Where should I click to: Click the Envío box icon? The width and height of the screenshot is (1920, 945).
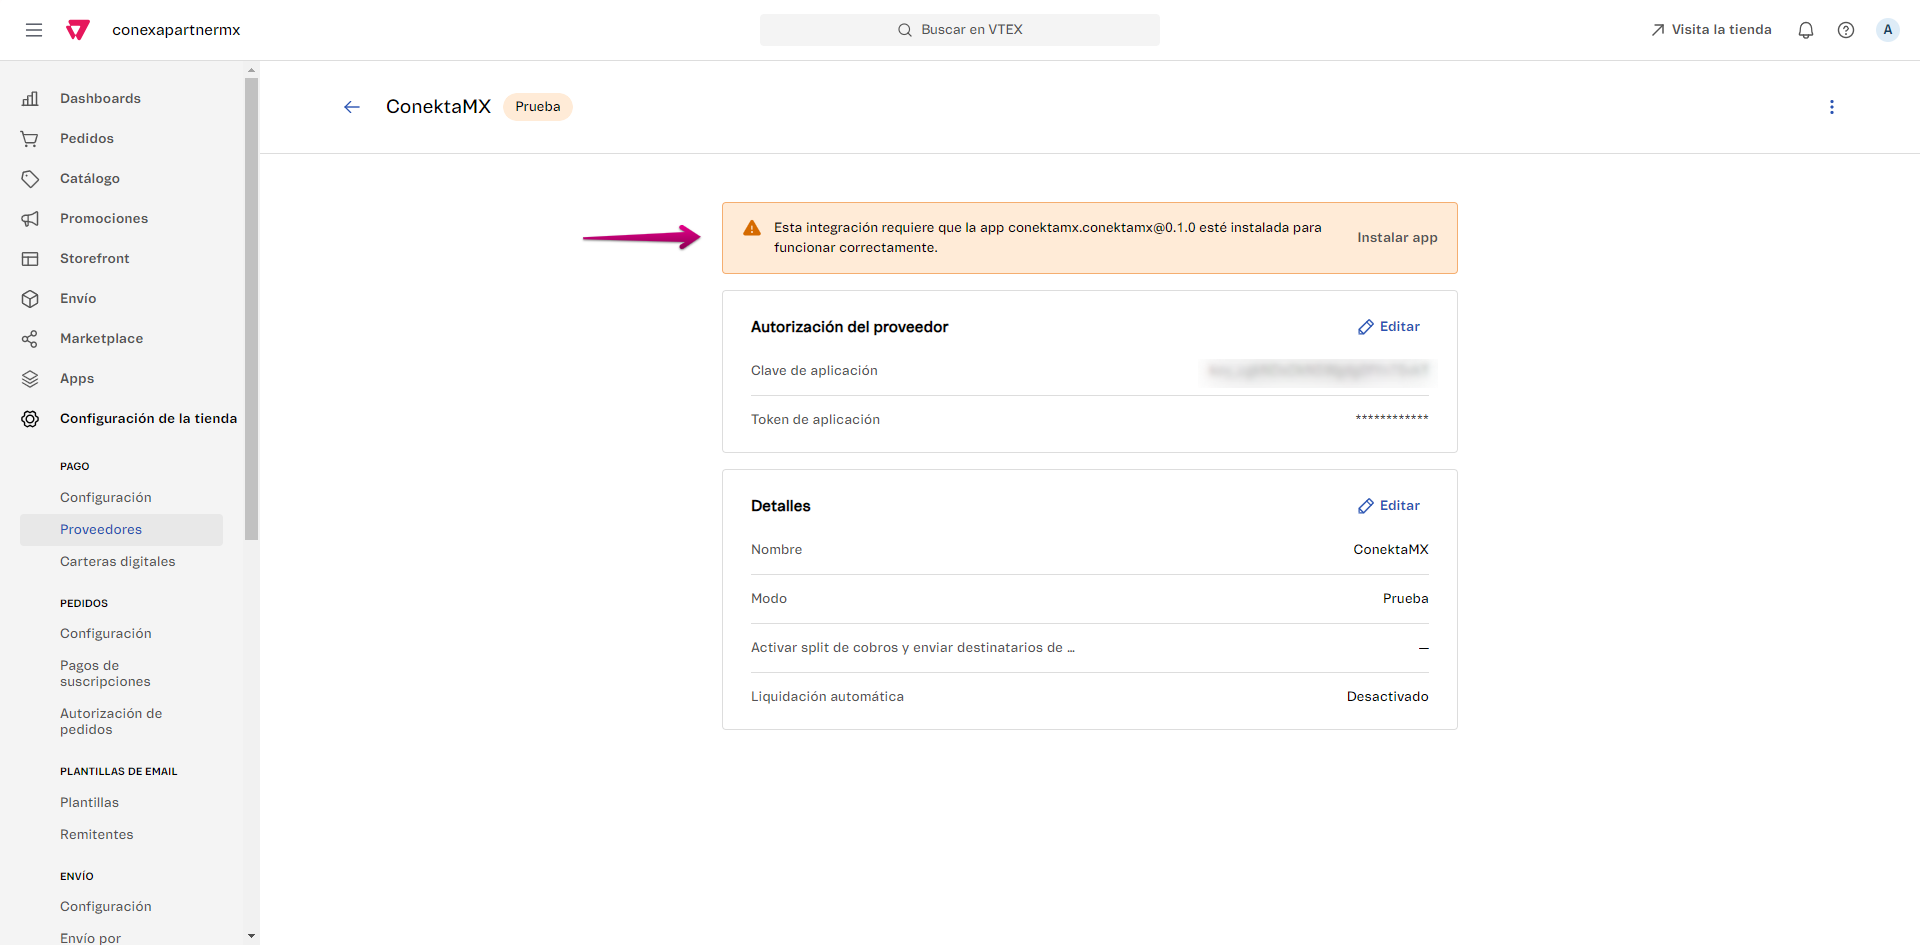(30, 298)
